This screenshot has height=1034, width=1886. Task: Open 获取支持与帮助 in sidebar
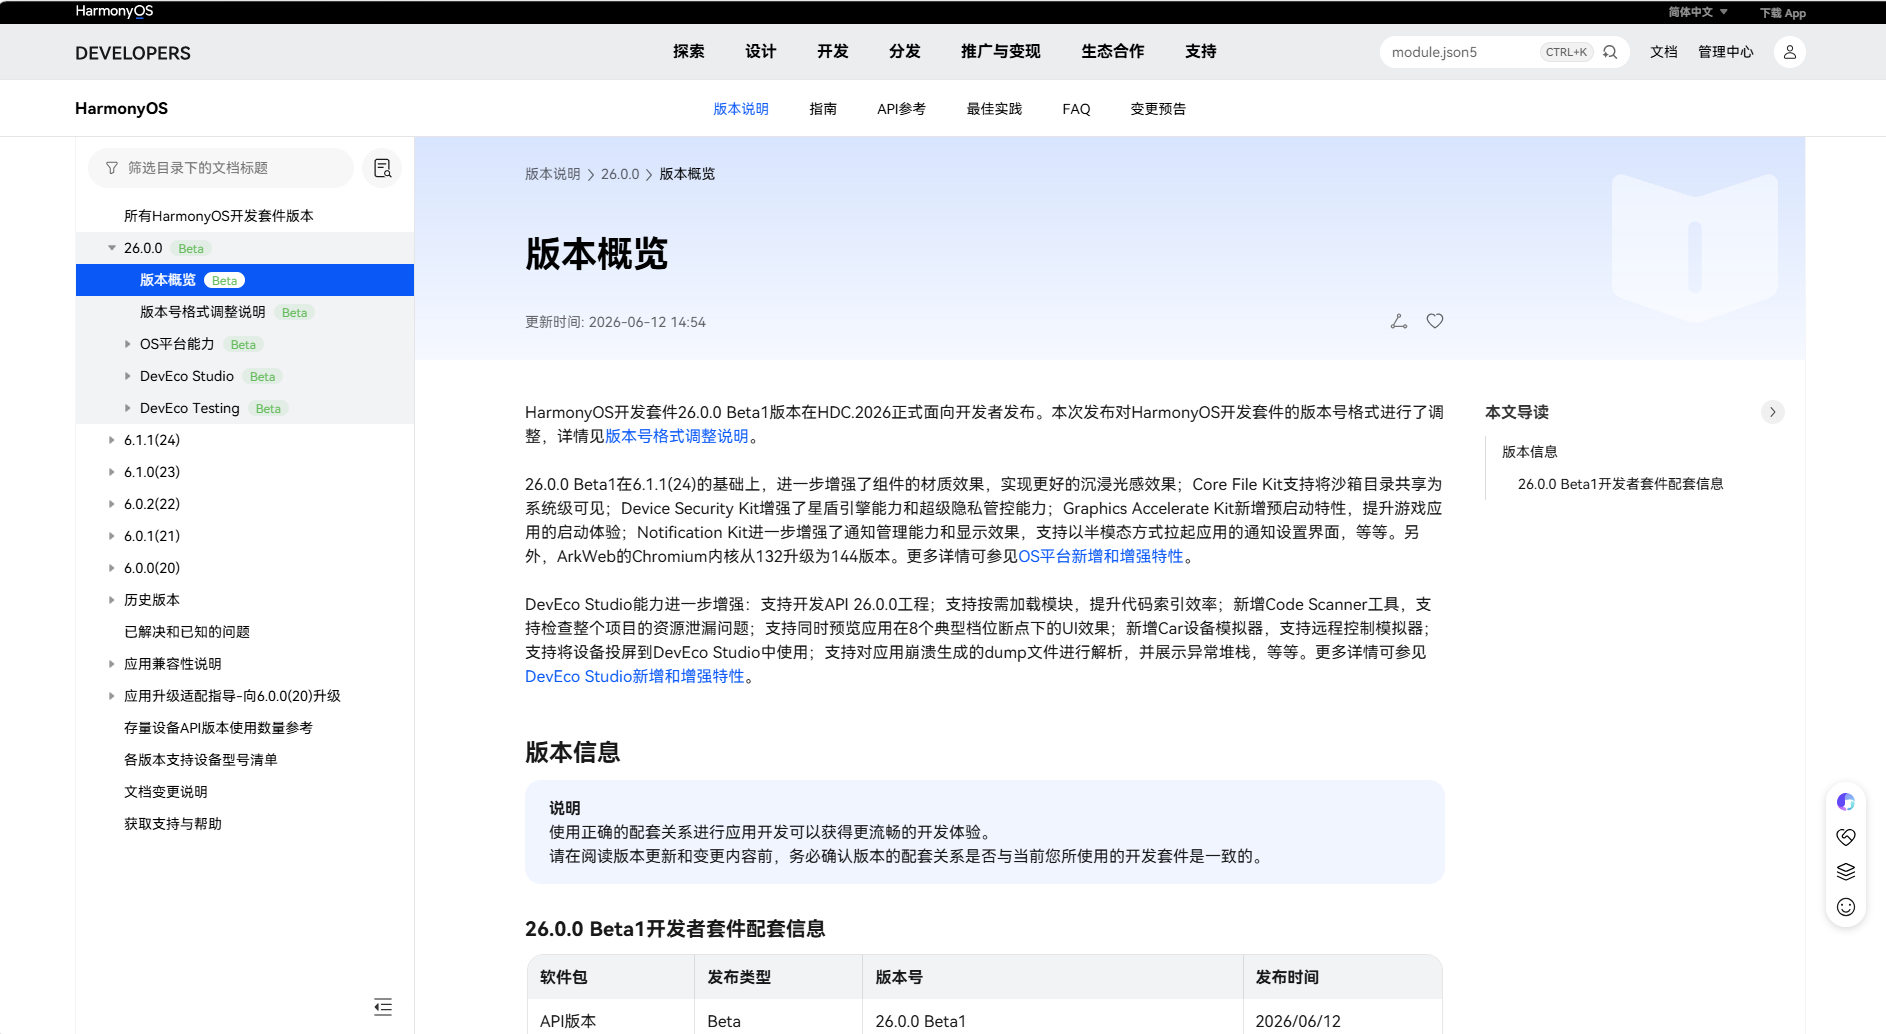pos(173,824)
